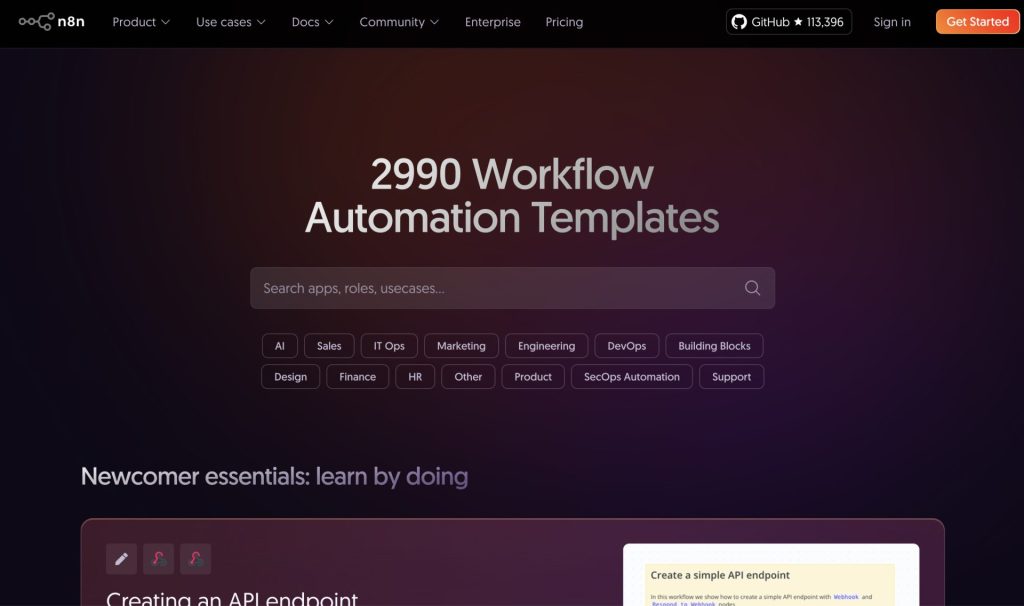Expand the Use cases dropdown menu
The image size is (1024, 606).
point(231,22)
